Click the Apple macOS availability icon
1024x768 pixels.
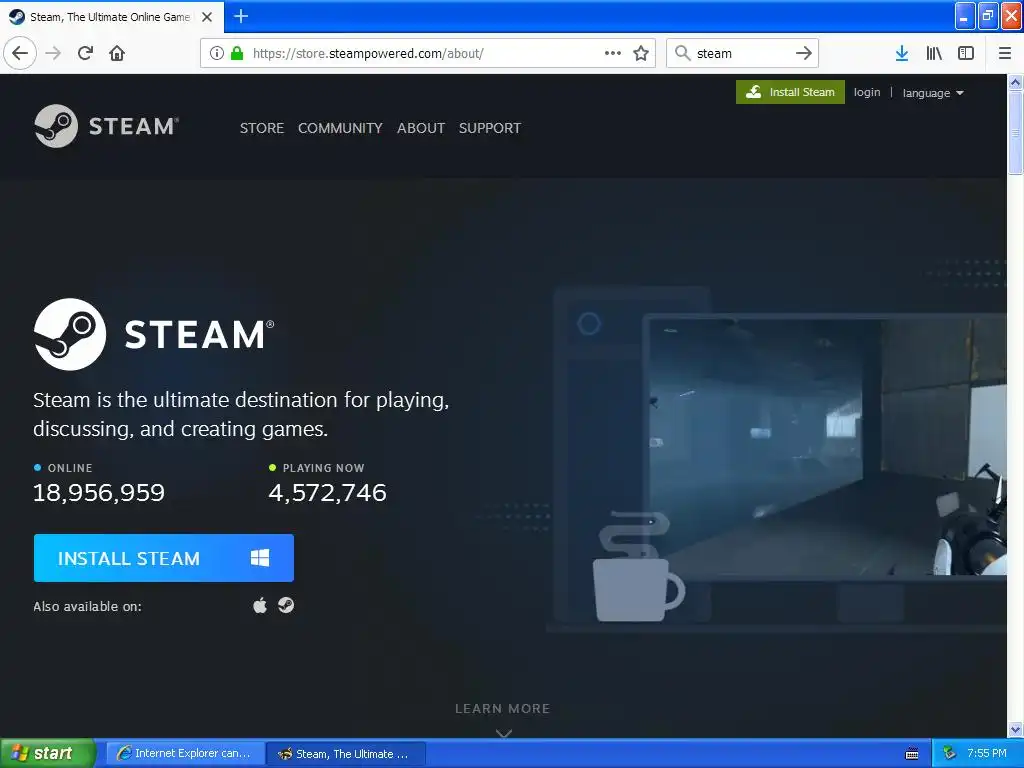click(x=260, y=605)
